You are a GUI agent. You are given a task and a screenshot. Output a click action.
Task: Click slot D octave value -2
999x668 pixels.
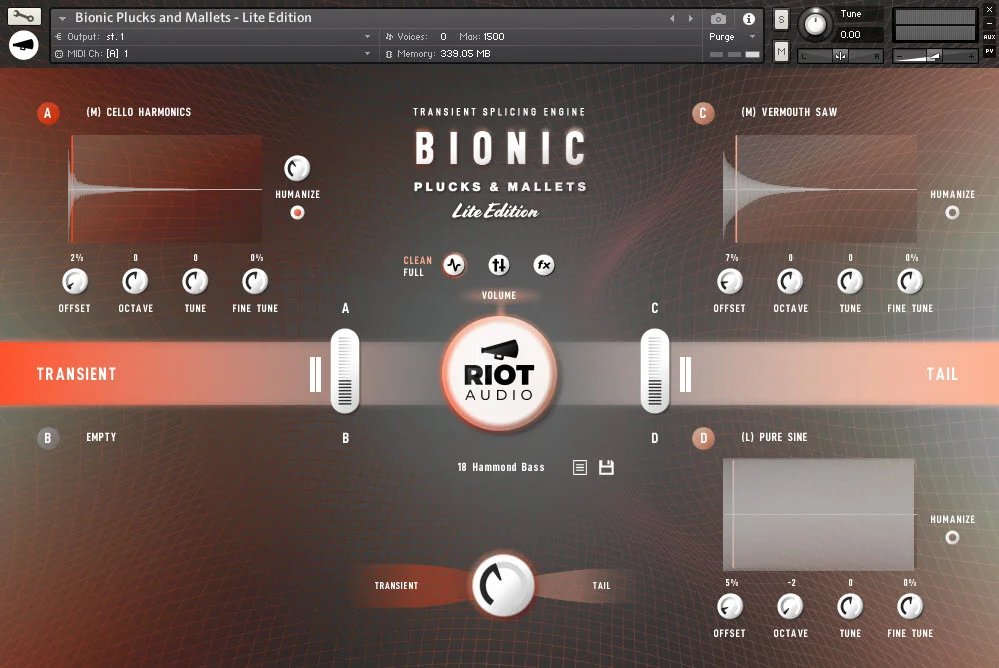[791, 583]
